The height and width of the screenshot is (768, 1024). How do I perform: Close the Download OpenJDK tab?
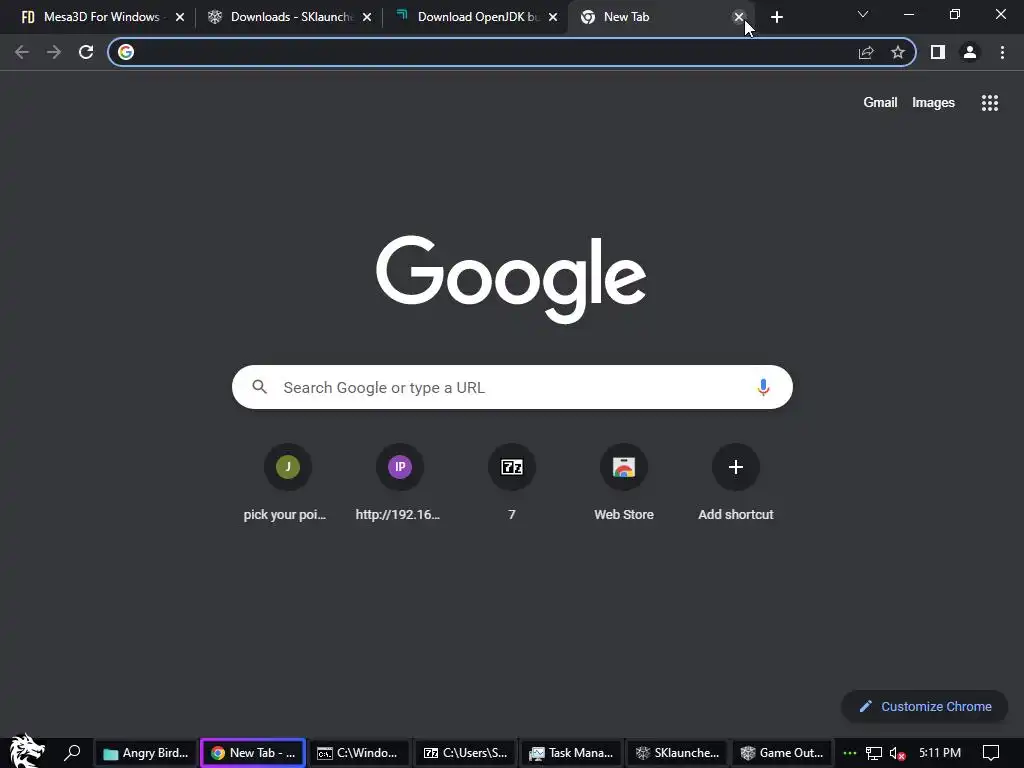click(x=553, y=17)
